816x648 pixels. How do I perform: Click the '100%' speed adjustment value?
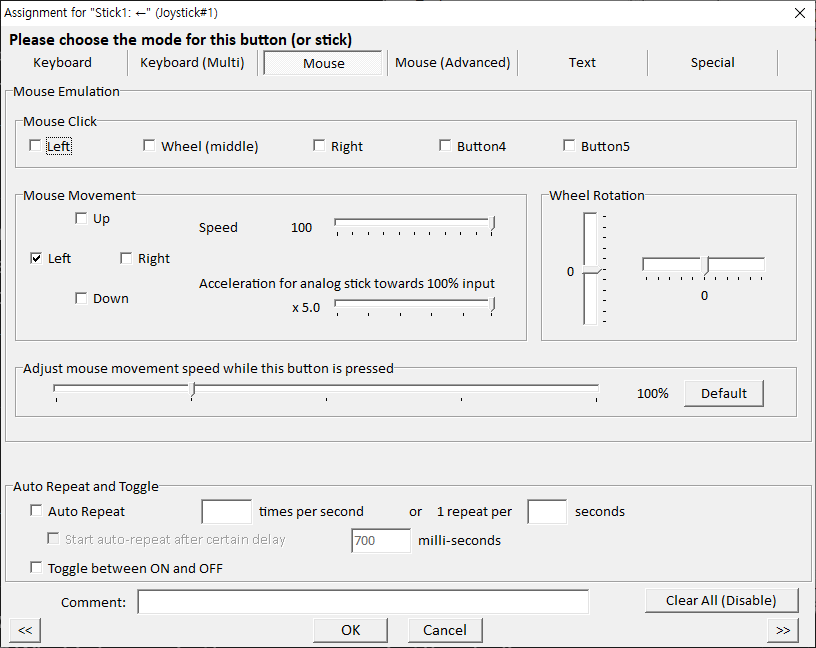click(653, 393)
